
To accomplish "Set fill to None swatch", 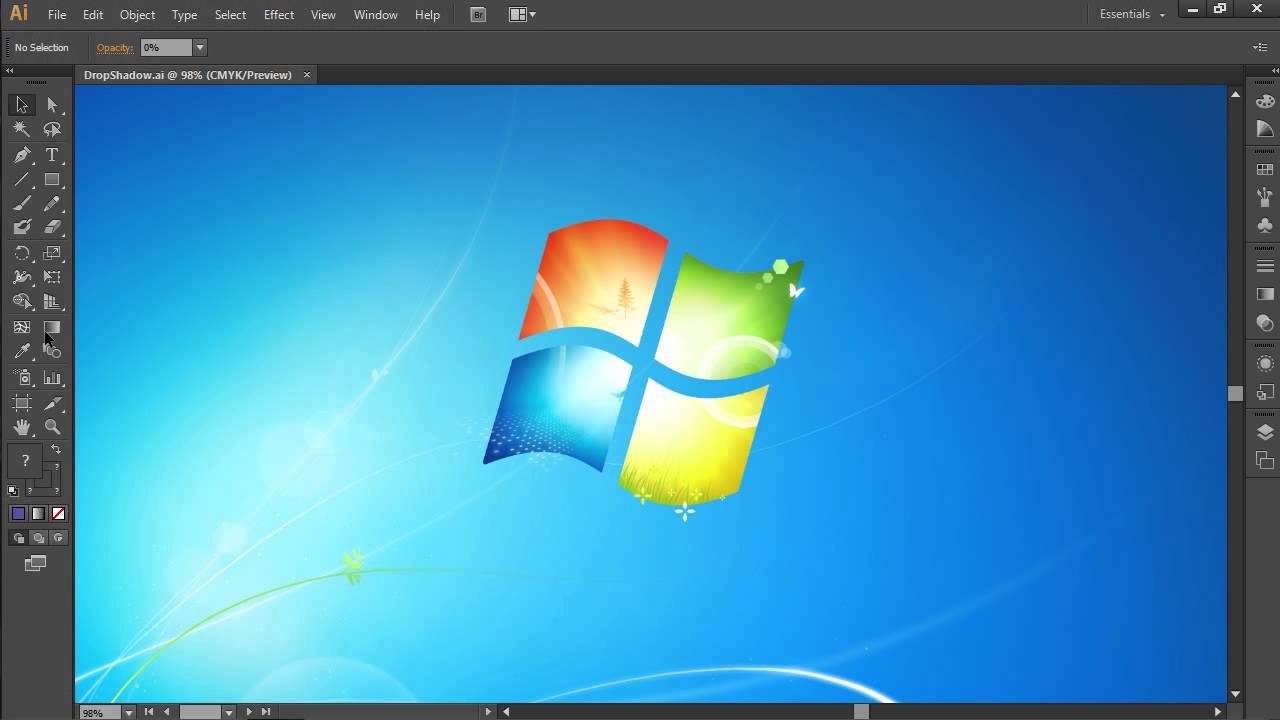I will pyautogui.click(x=58, y=514).
